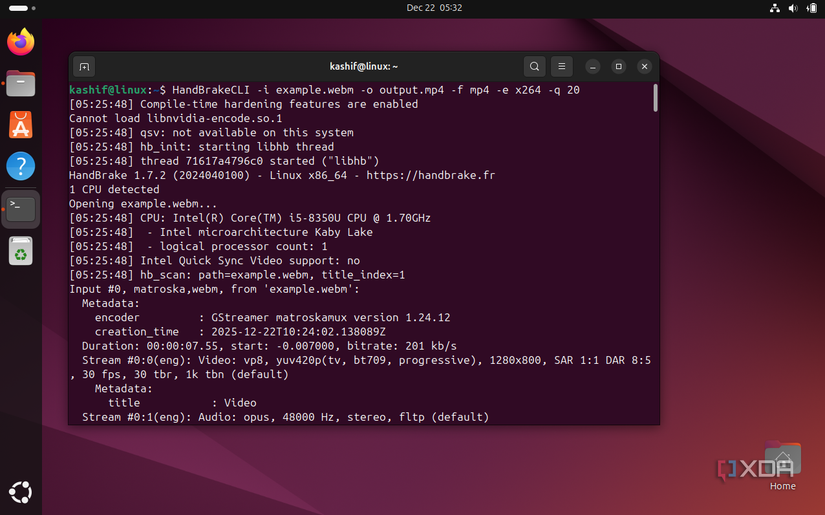The width and height of the screenshot is (825, 515).
Task: Click 'hb_scan: path=example.webm' line
Action: click(x=237, y=275)
